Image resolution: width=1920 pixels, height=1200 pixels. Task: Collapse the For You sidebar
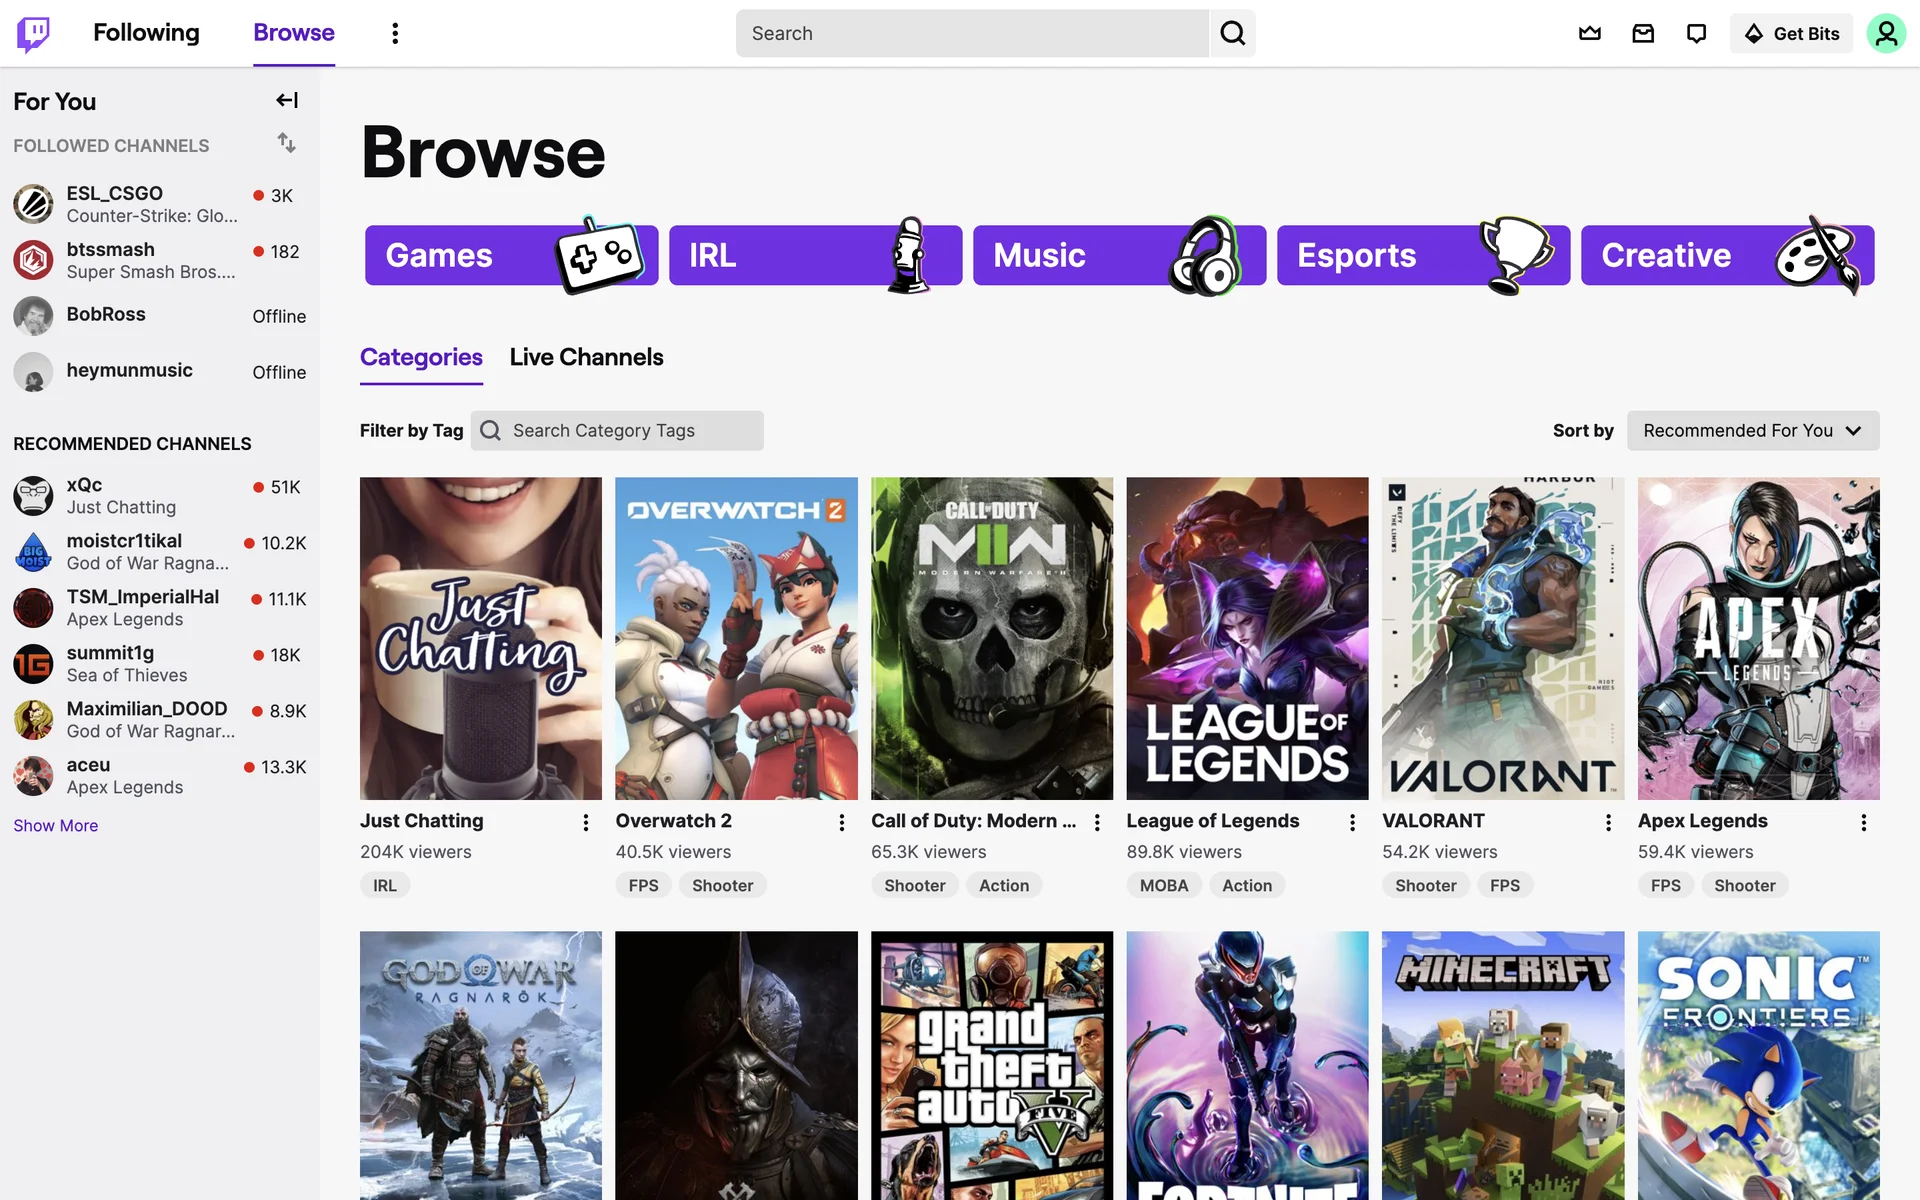click(287, 100)
